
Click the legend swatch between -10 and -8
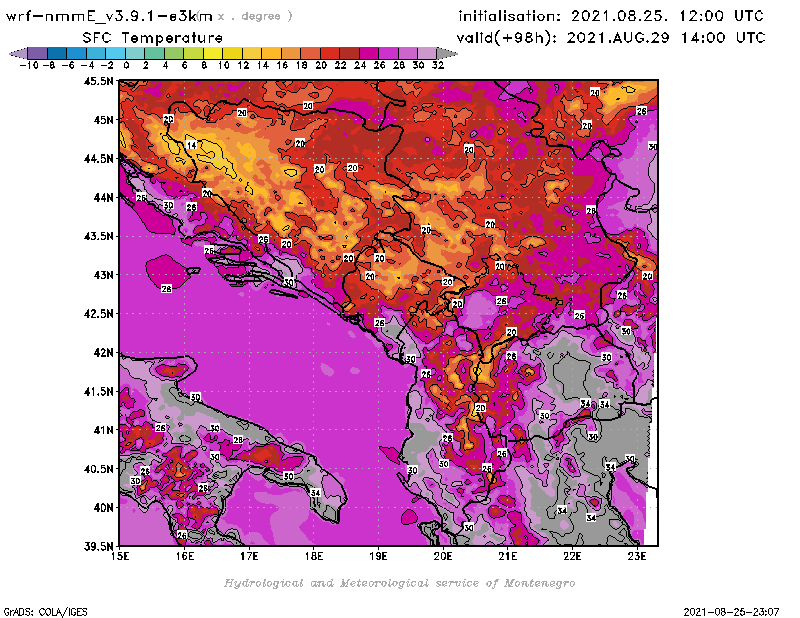[x=37, y=53]
